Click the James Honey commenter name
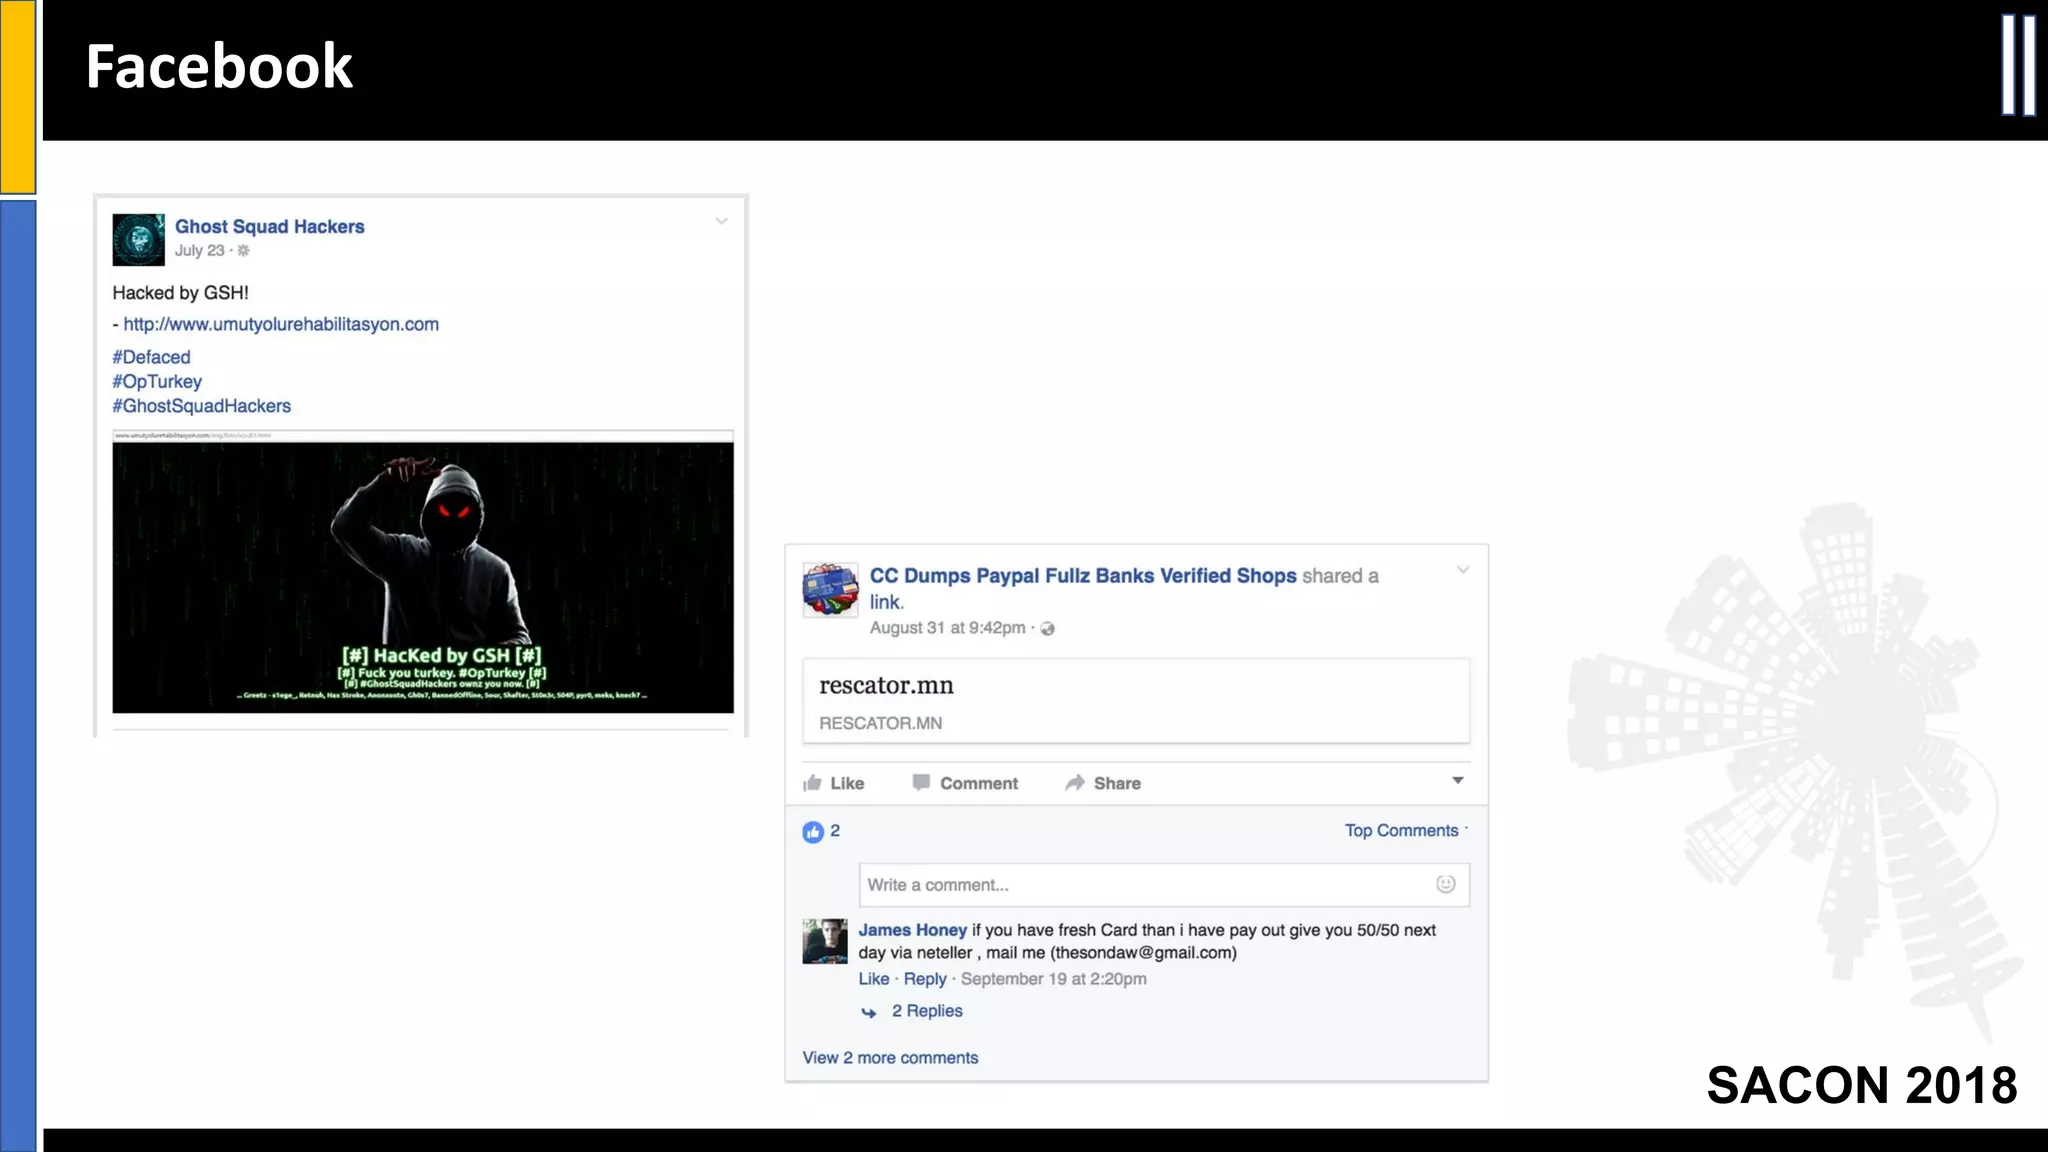 tap(912, 930)
